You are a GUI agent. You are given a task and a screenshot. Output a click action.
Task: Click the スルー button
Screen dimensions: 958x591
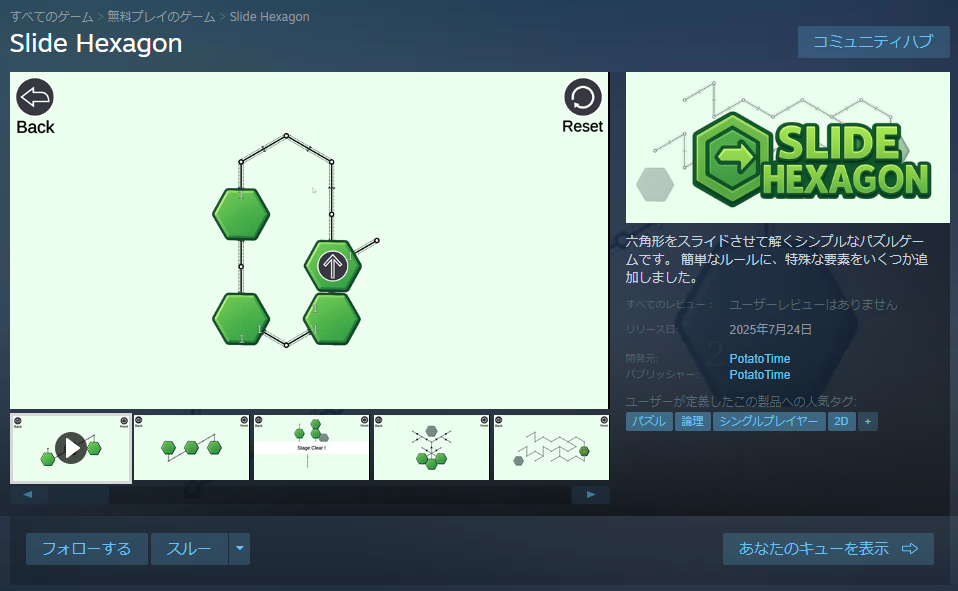click(189, 549)
